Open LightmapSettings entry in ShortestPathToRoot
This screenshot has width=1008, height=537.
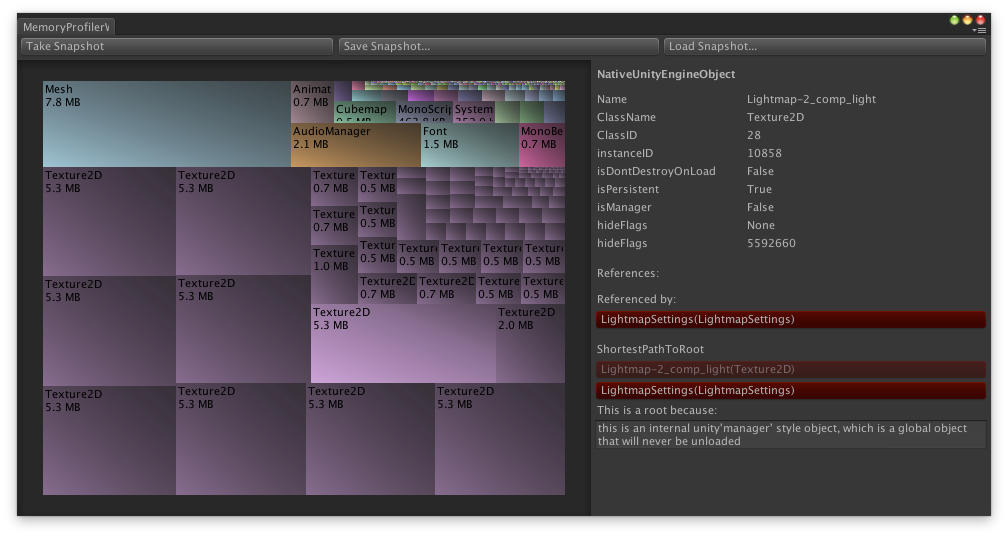tap(790, 391)
